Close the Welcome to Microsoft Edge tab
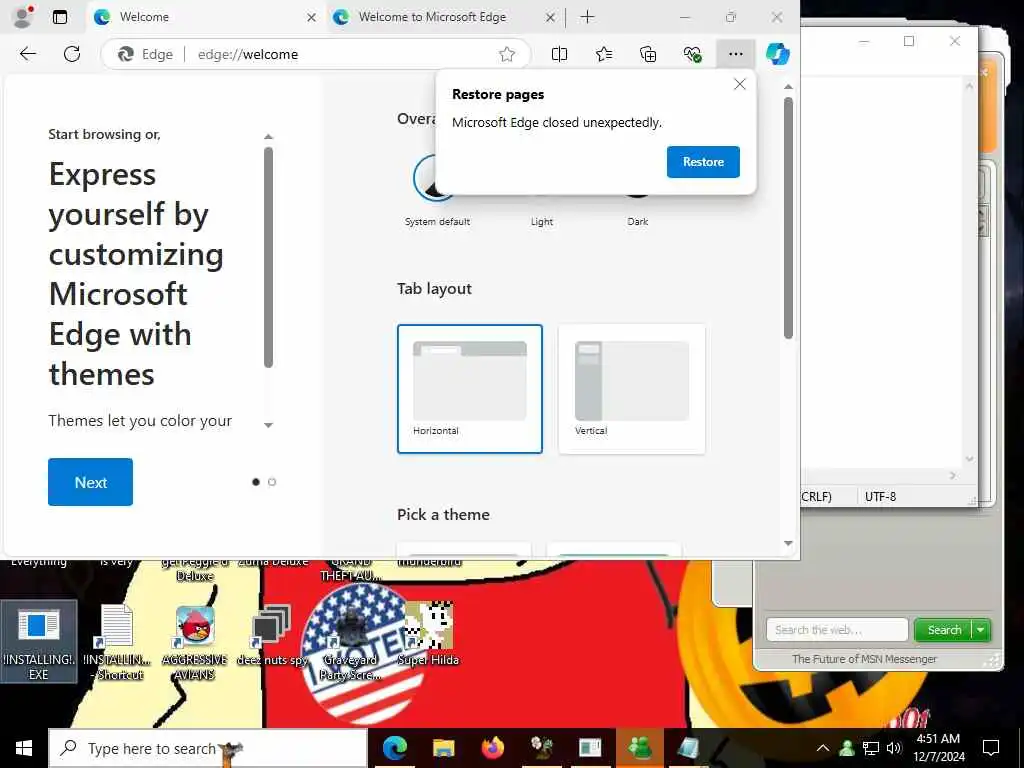This screenshot has height=768, width=1024. 551,18
